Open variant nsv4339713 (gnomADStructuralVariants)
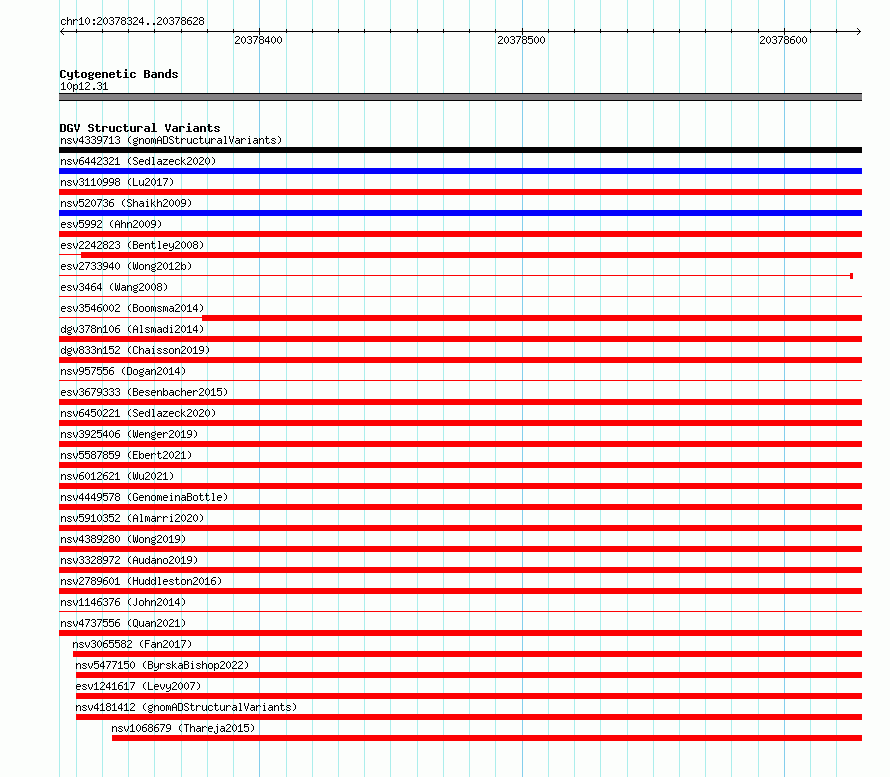The width and height of the screenshot is (890, 777). coord(171,140)
